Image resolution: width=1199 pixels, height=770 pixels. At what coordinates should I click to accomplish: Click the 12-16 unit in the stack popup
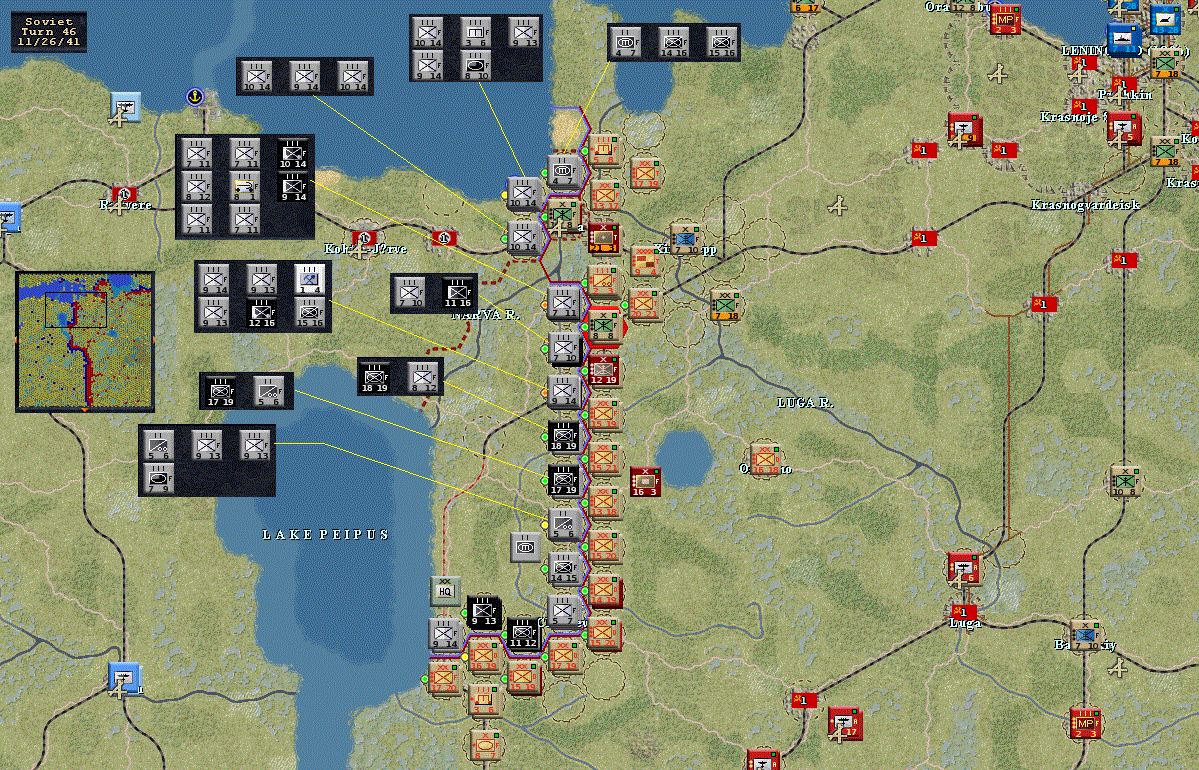tap(262, 313)
